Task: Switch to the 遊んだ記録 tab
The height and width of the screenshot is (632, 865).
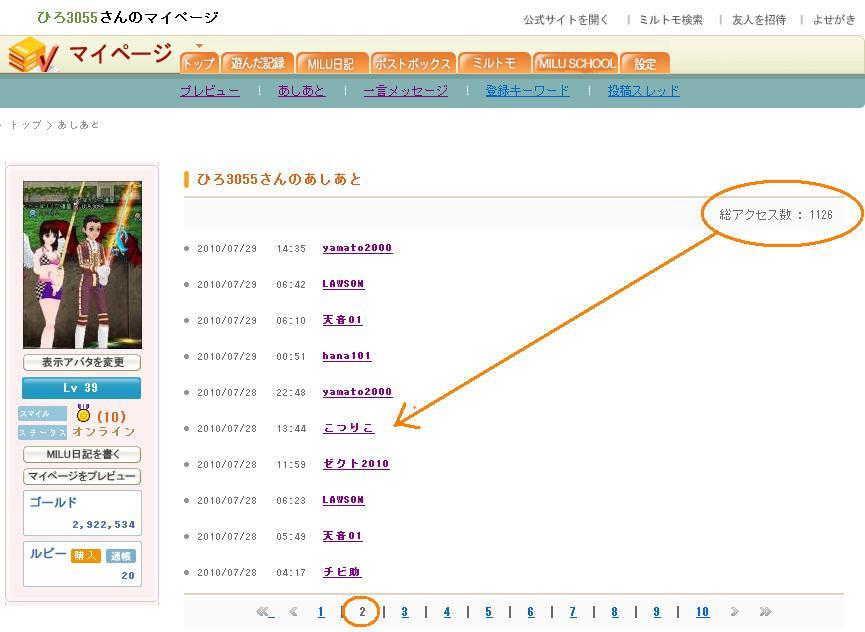Action: [x=257, y=63]
